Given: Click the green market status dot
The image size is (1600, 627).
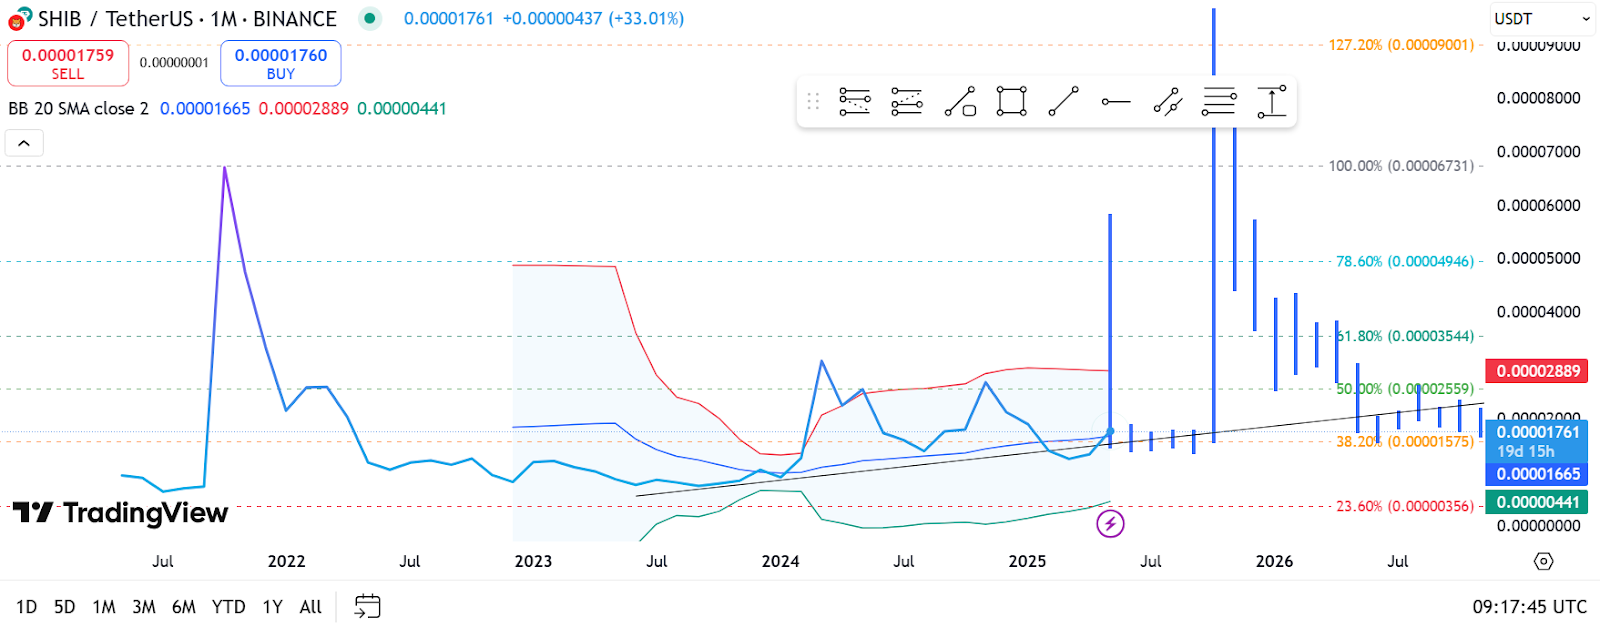Looking at the screenshot, I should pyautogui.click(x=370, y=19).
